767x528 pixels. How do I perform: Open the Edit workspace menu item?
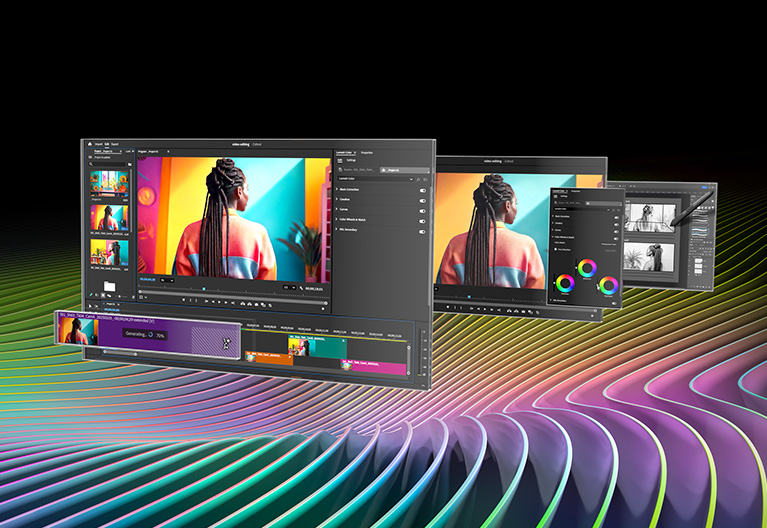click(109, 144)
